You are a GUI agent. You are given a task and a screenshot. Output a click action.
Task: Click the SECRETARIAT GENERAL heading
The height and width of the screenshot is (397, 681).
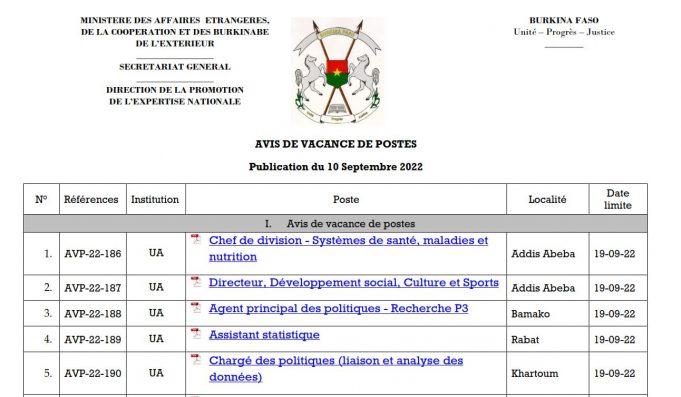point(175,67)
